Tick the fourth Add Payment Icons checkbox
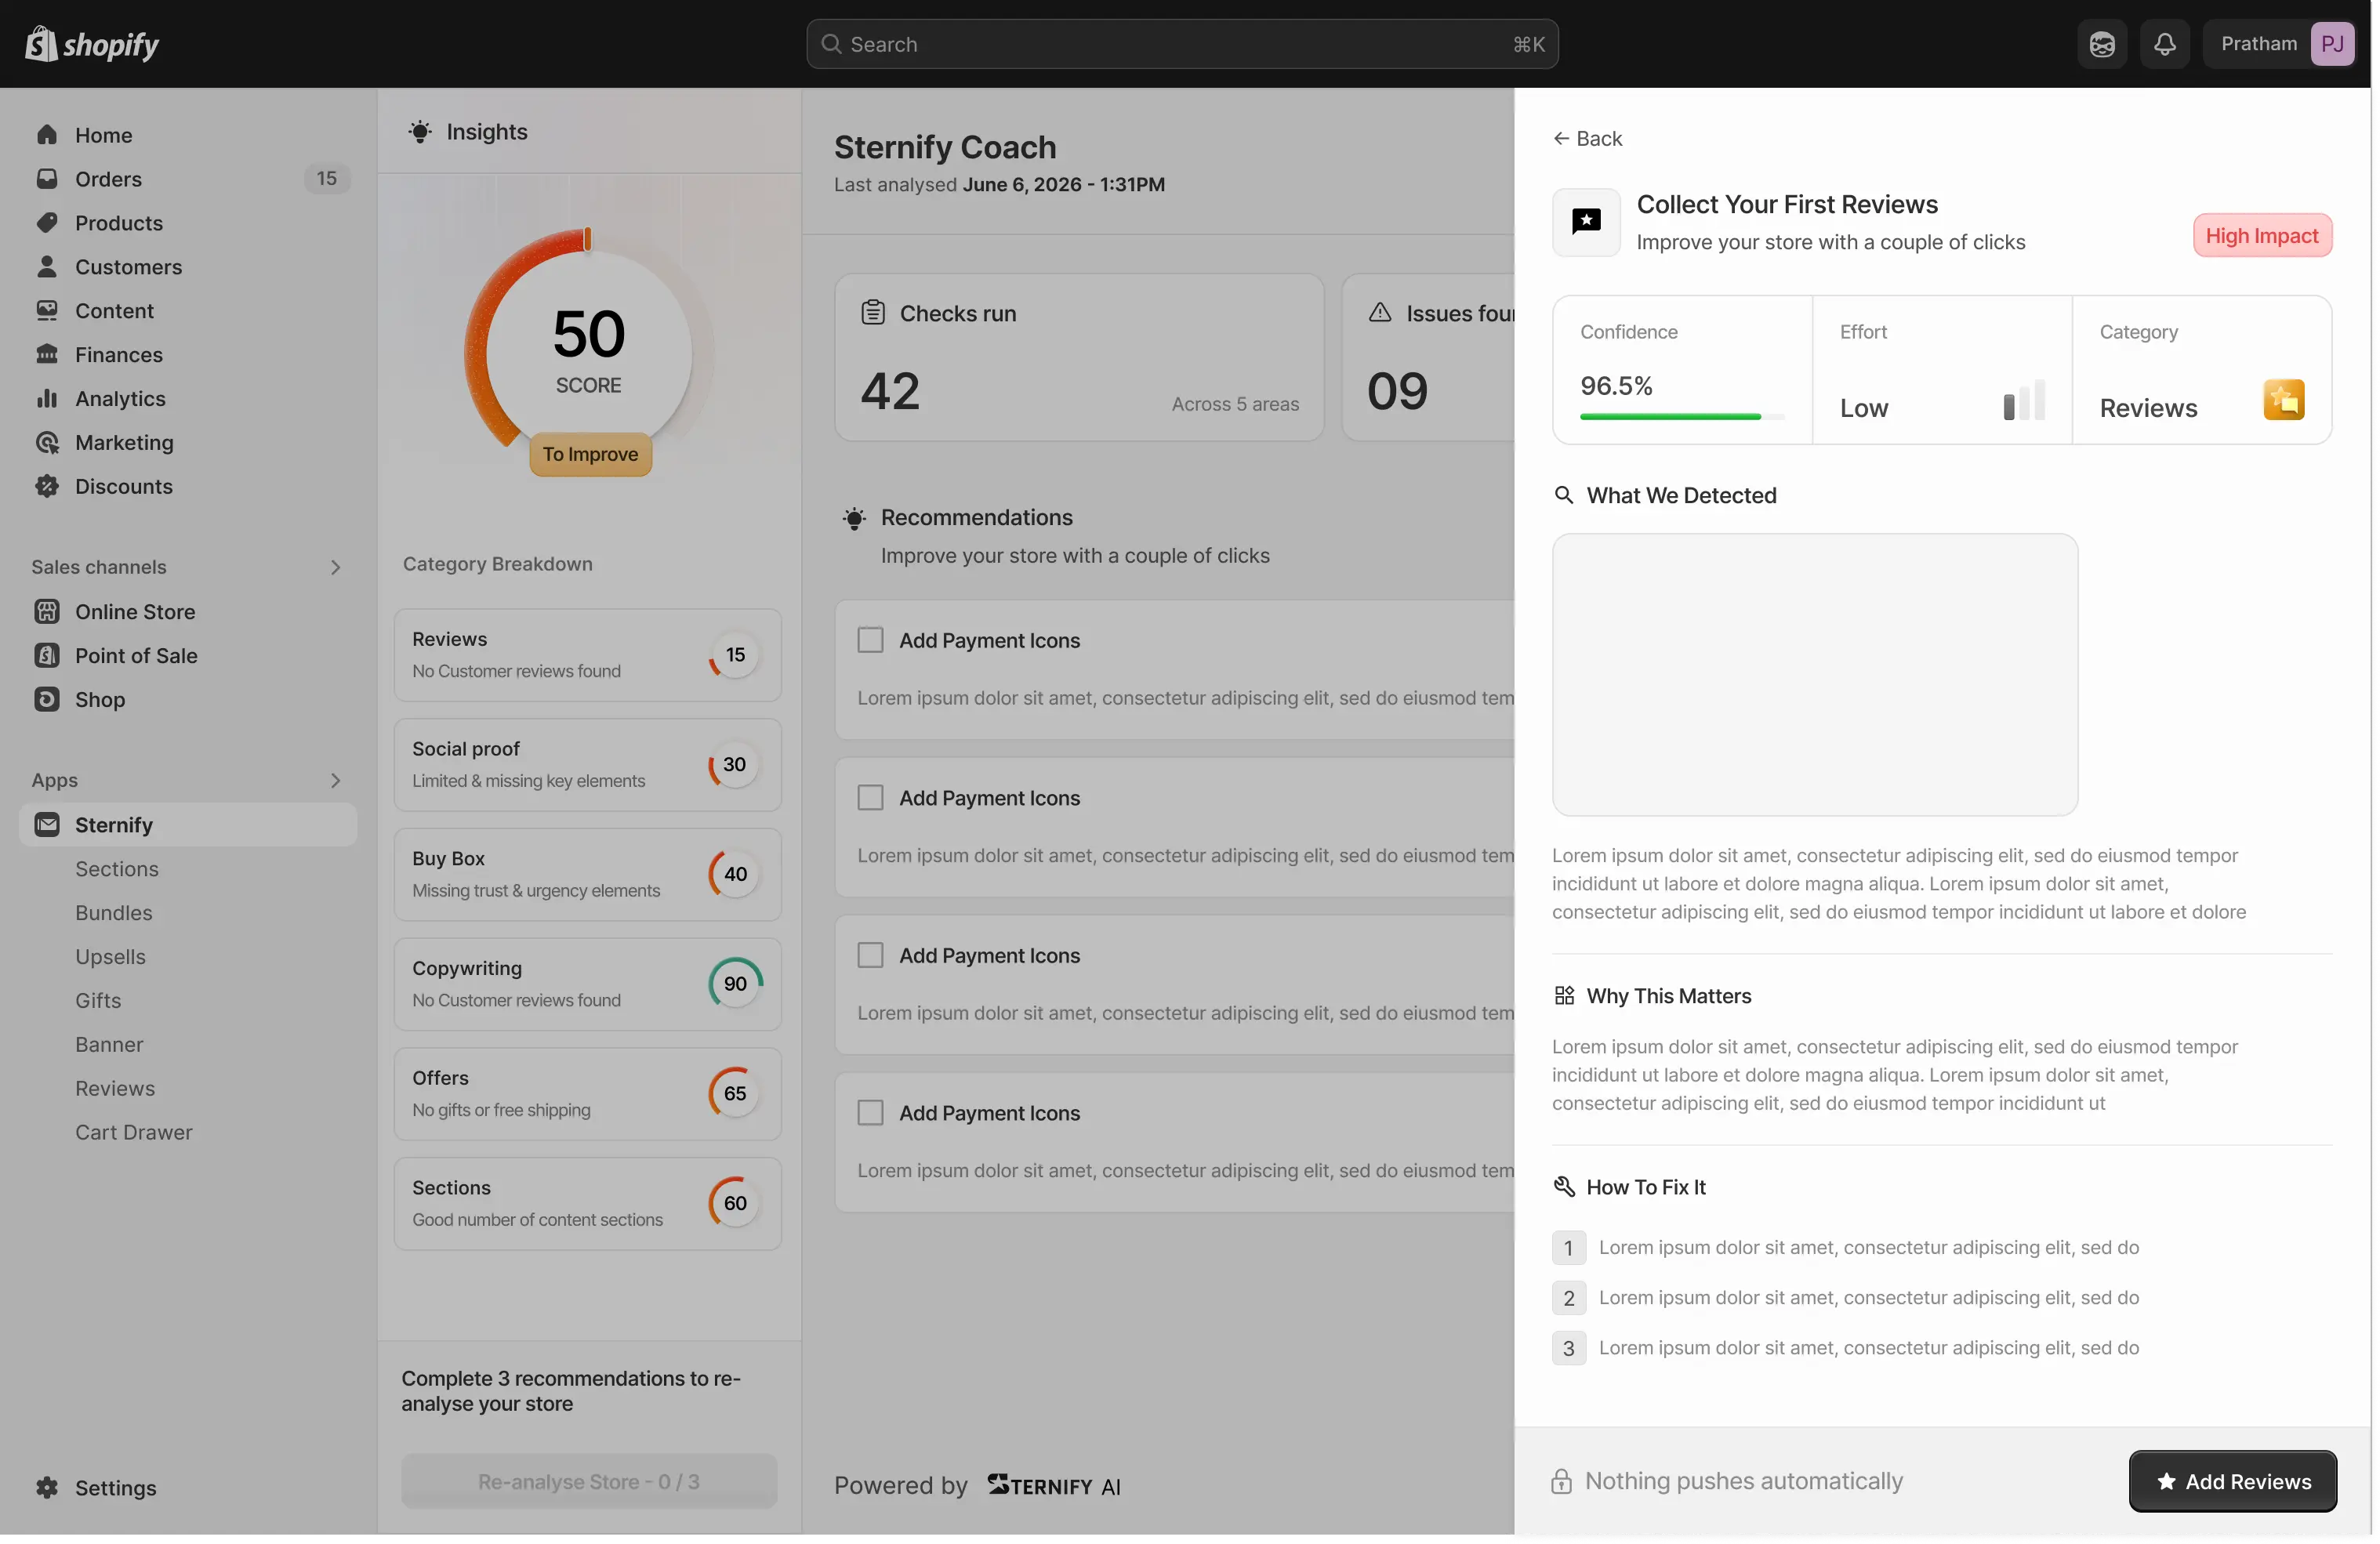Image resolution: width=2380 pixels, height=1544 pixels. point(871,1113)
